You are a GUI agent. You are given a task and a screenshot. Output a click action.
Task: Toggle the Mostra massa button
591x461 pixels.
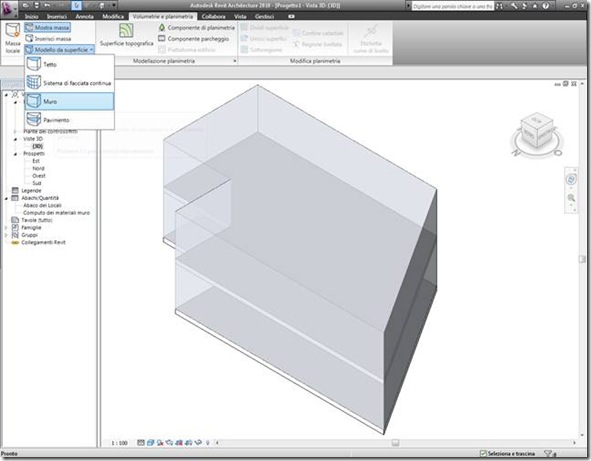47,28
